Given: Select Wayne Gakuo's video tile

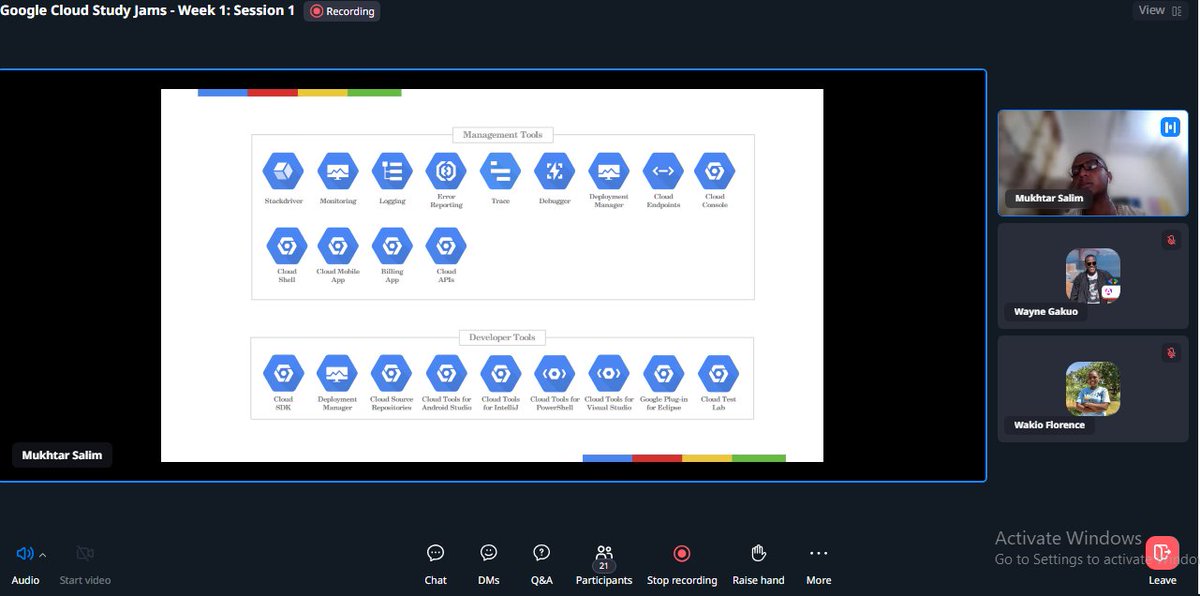Looking at the screenshot, I should pos(1092,275).
